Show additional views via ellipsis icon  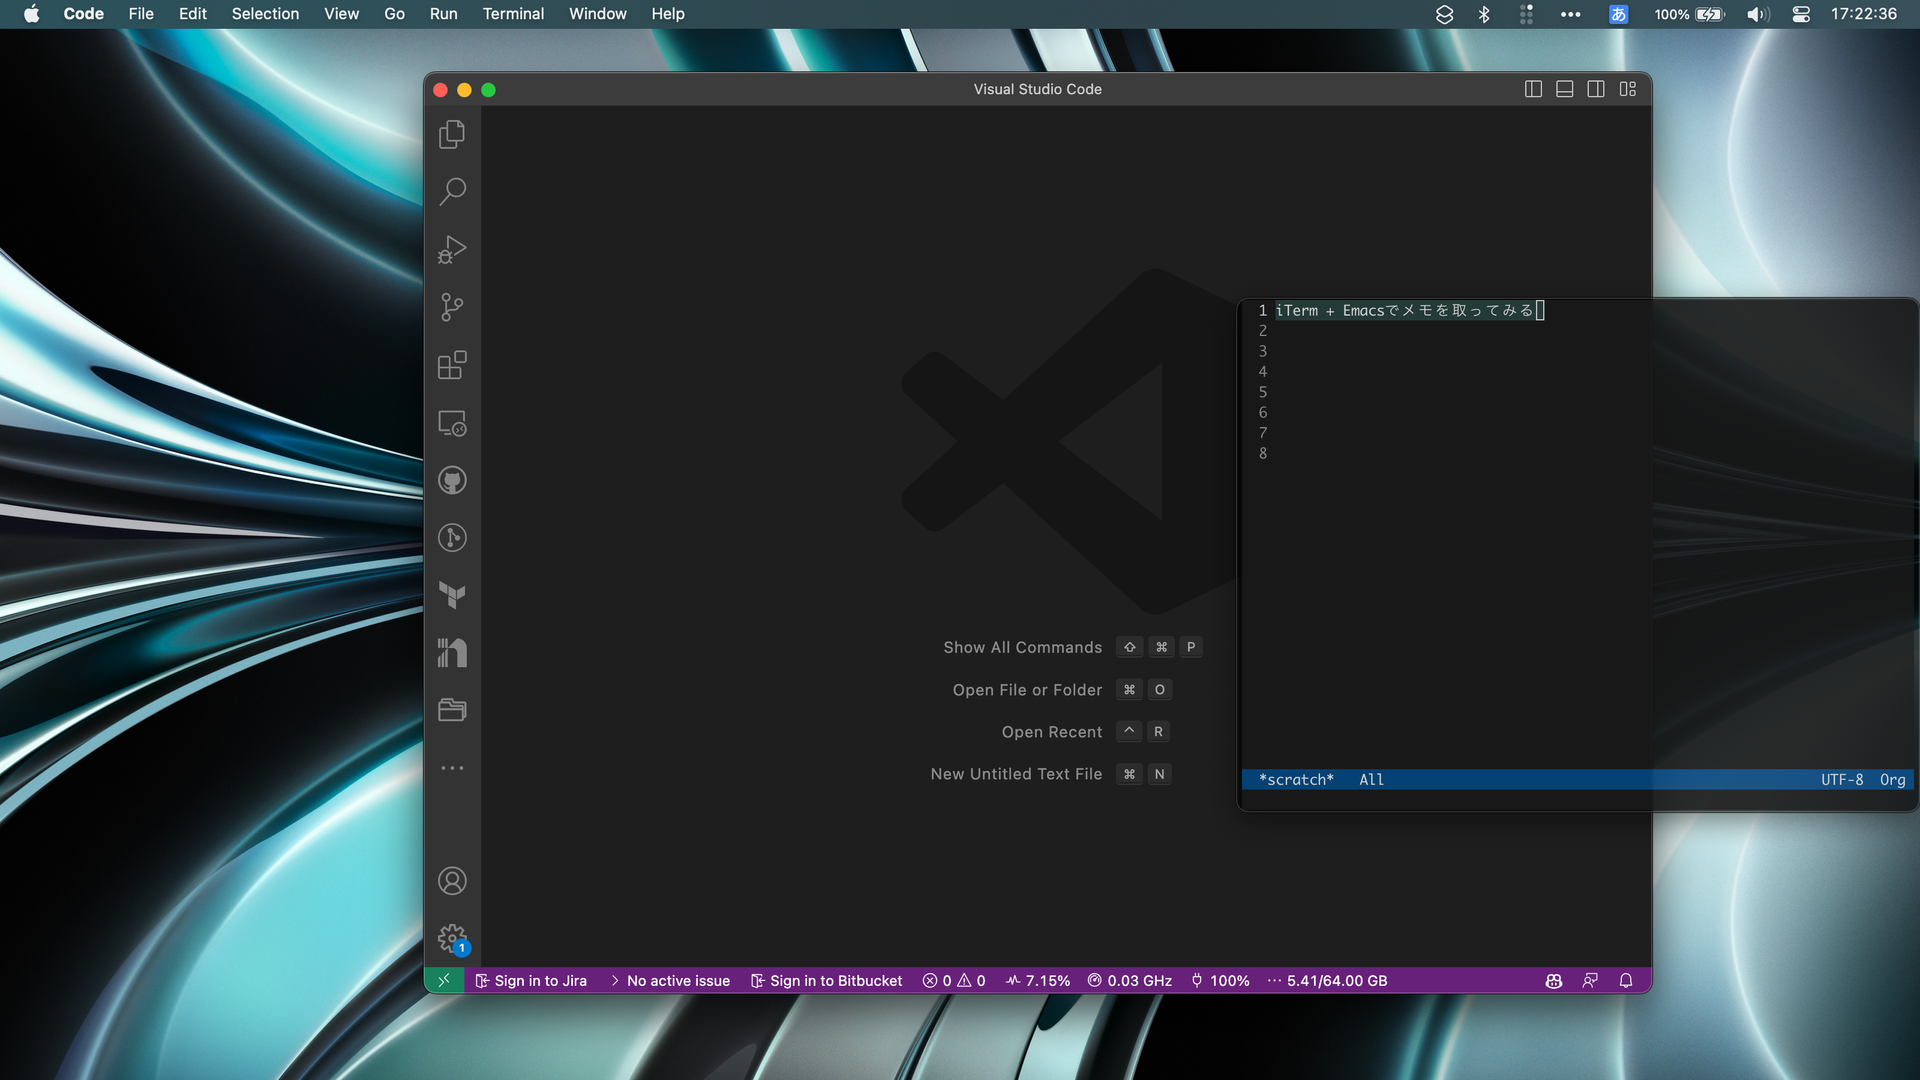pos(452,768)
